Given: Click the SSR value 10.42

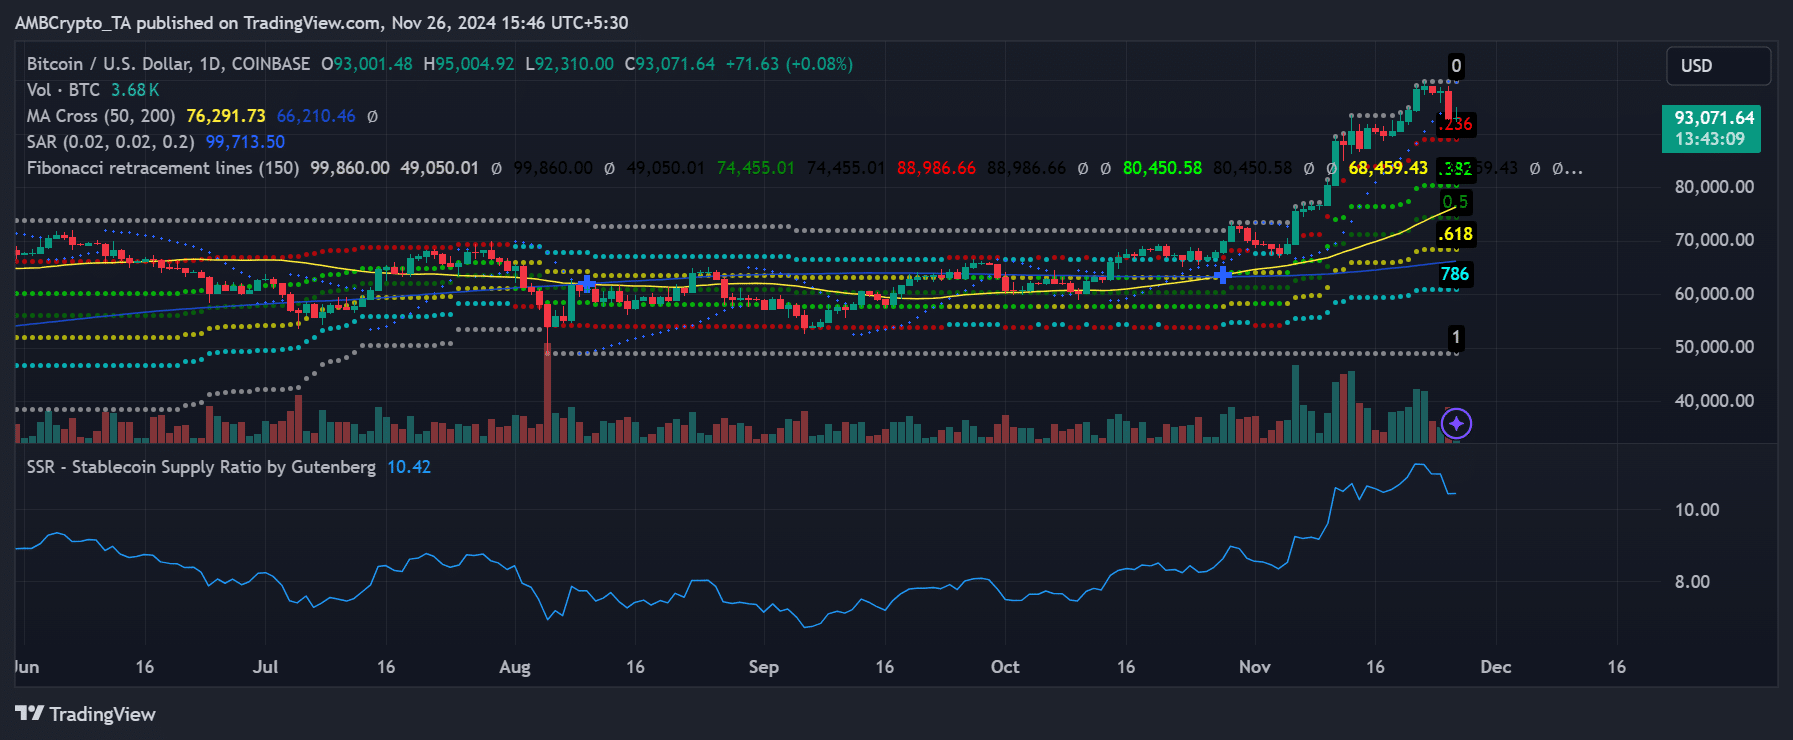Looking at the screenshot, I should pyautogui.click(x=409, y=467).
